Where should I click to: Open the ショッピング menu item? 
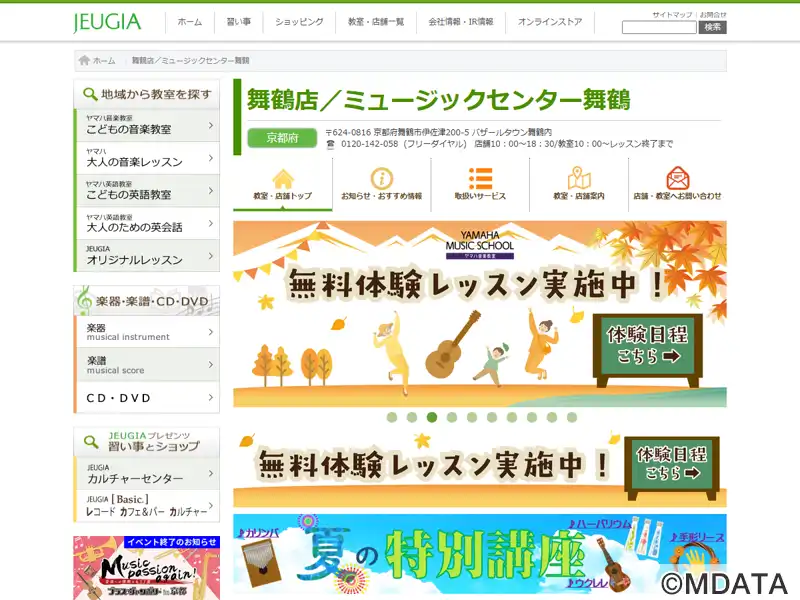click(299, 22)
